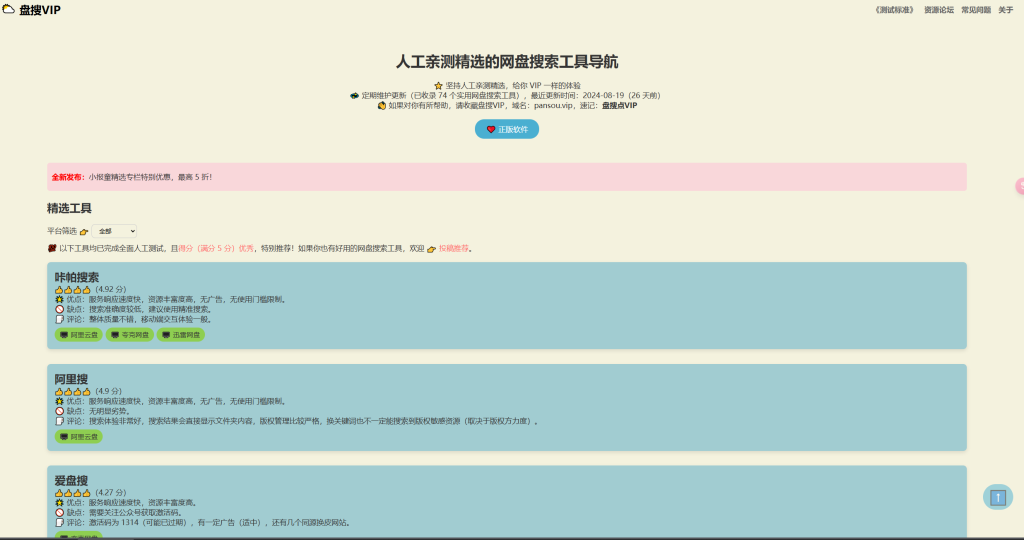The width and height of the screenshot is (1024, 540).
Task: Click the 精选工具 section heading
Action: point(69,208)
